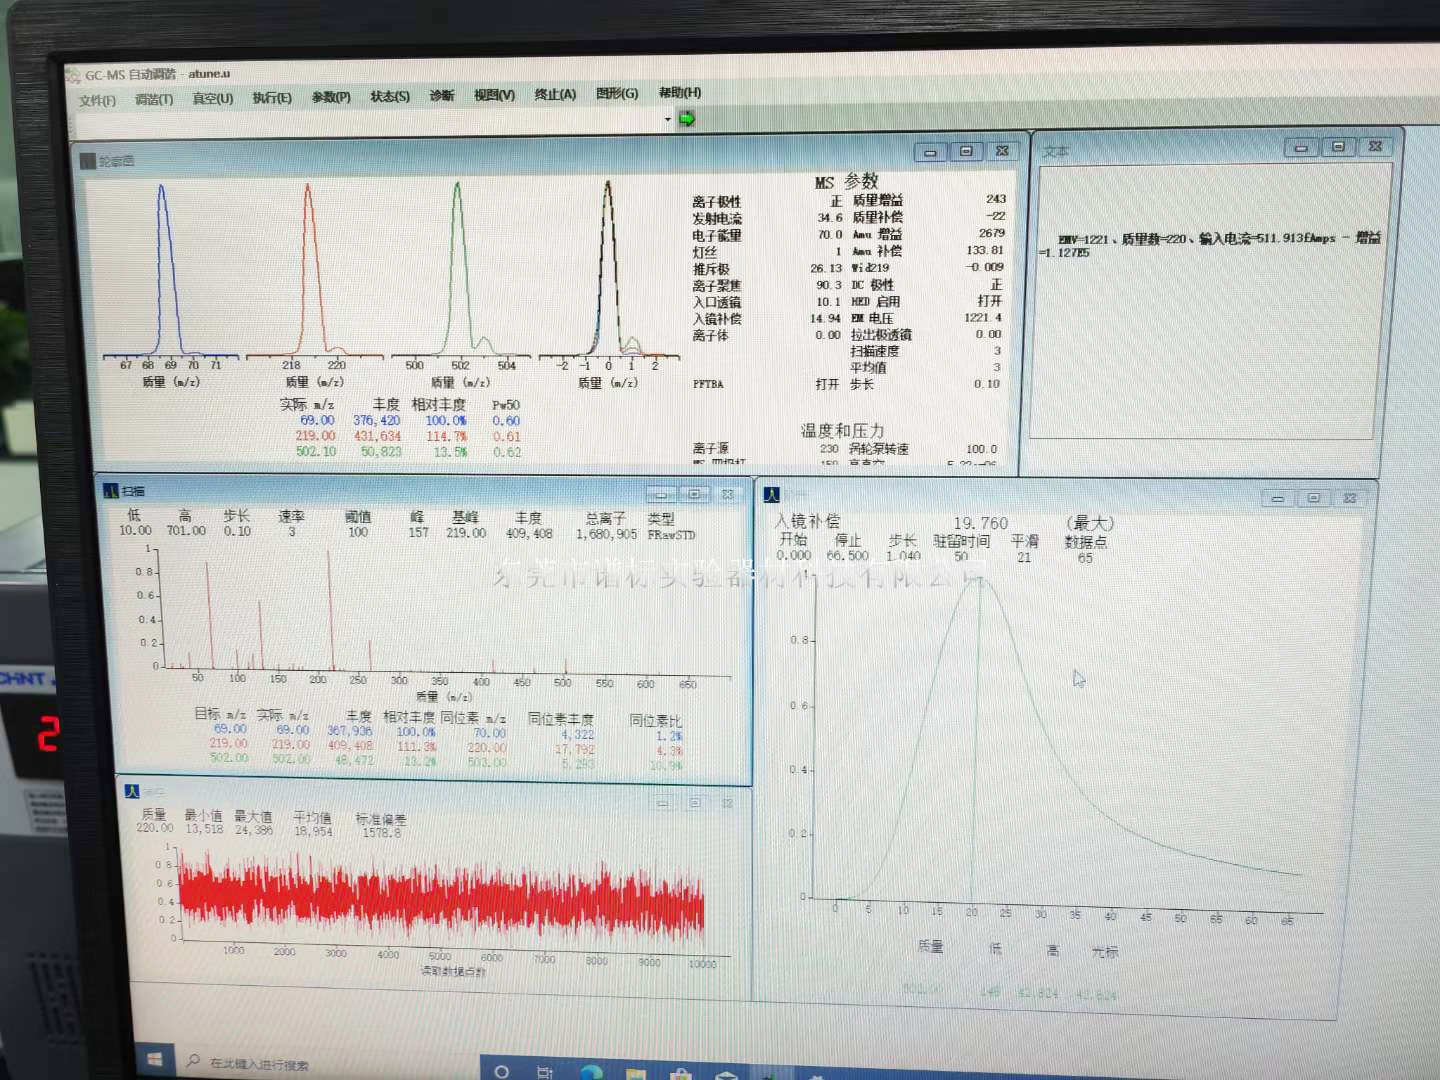Open the 状态(S) menu
The width and height of the screenshot is (1440, 1080).
coord(390,97)
